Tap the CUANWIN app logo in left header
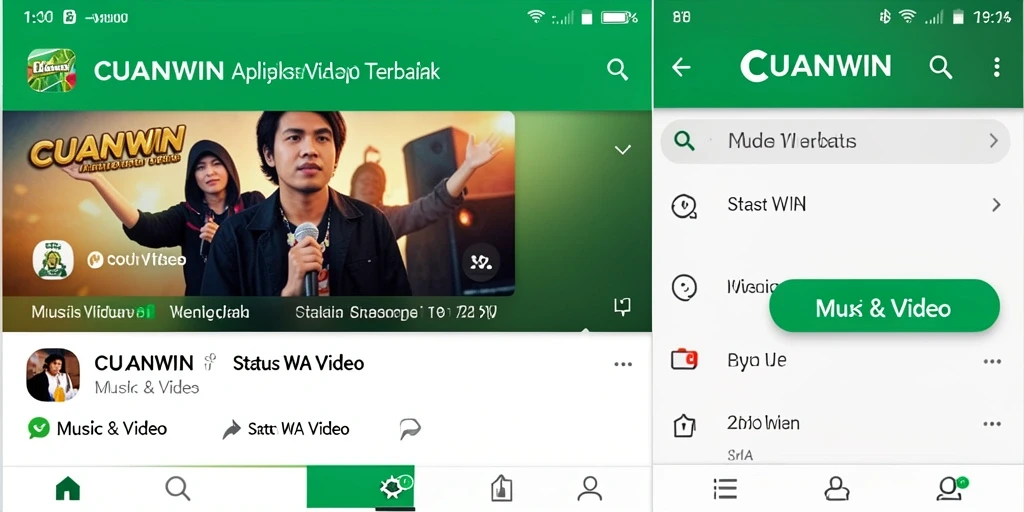Screen dimensions: 1024x512 [52, 70]
